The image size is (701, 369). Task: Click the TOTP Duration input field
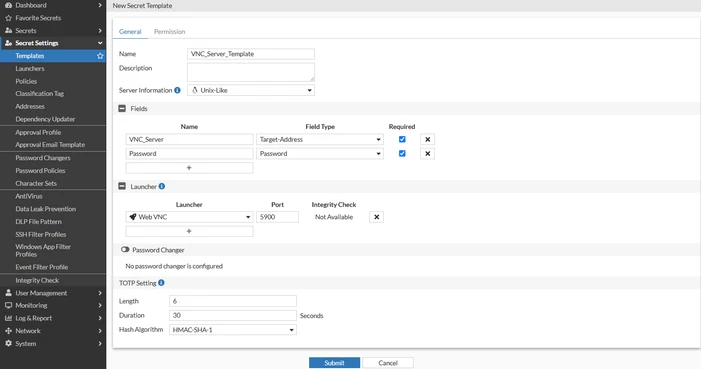pyautogui.click(x=233, y=315)
